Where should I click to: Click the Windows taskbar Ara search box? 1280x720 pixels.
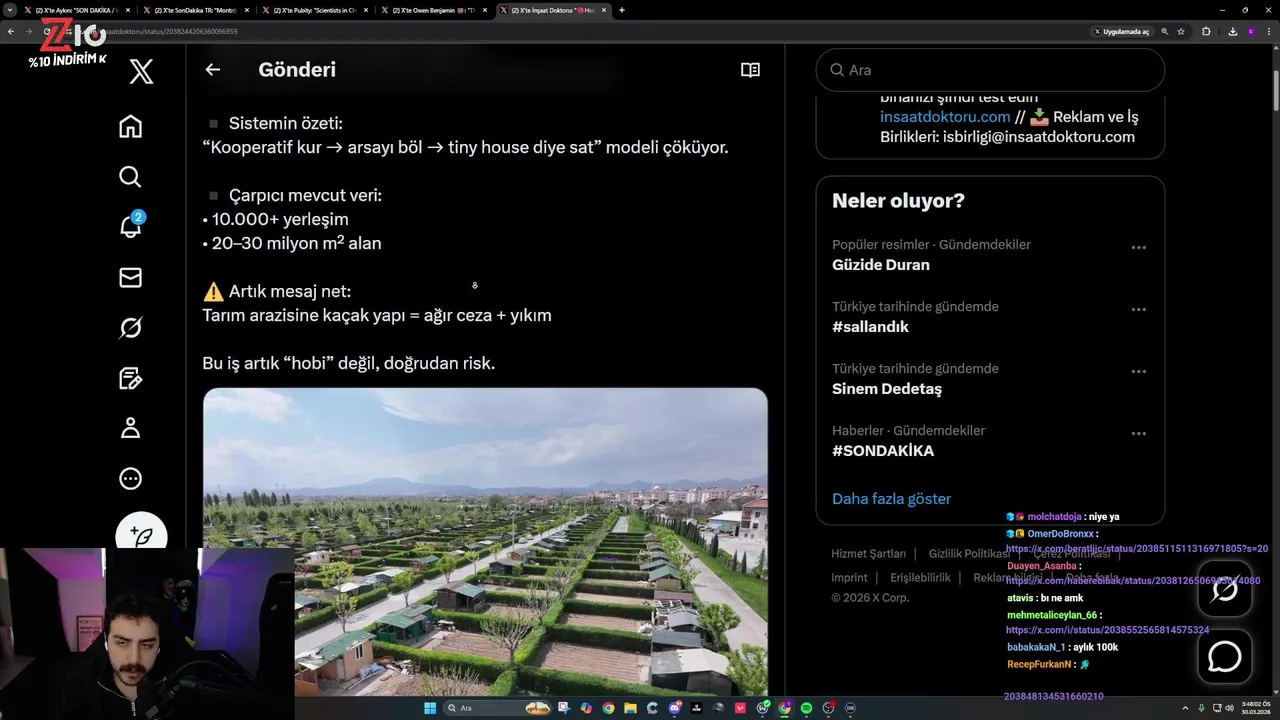497,708
